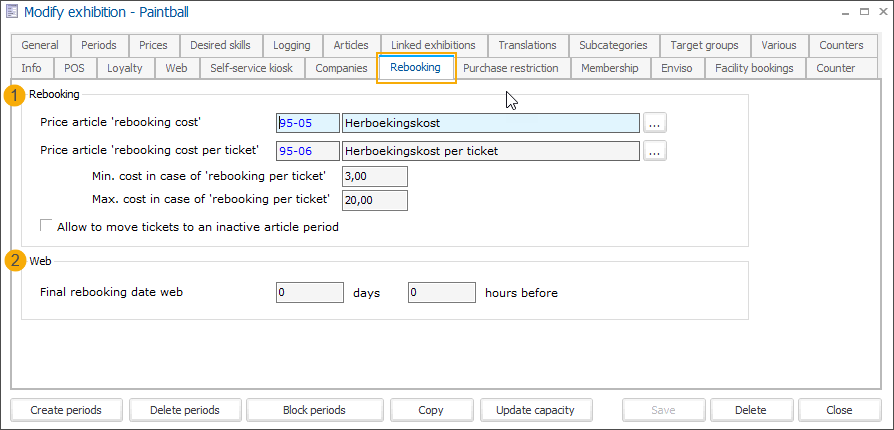
Task: Click the "Price article 'rebooking cost'" label
Action: 121,121
